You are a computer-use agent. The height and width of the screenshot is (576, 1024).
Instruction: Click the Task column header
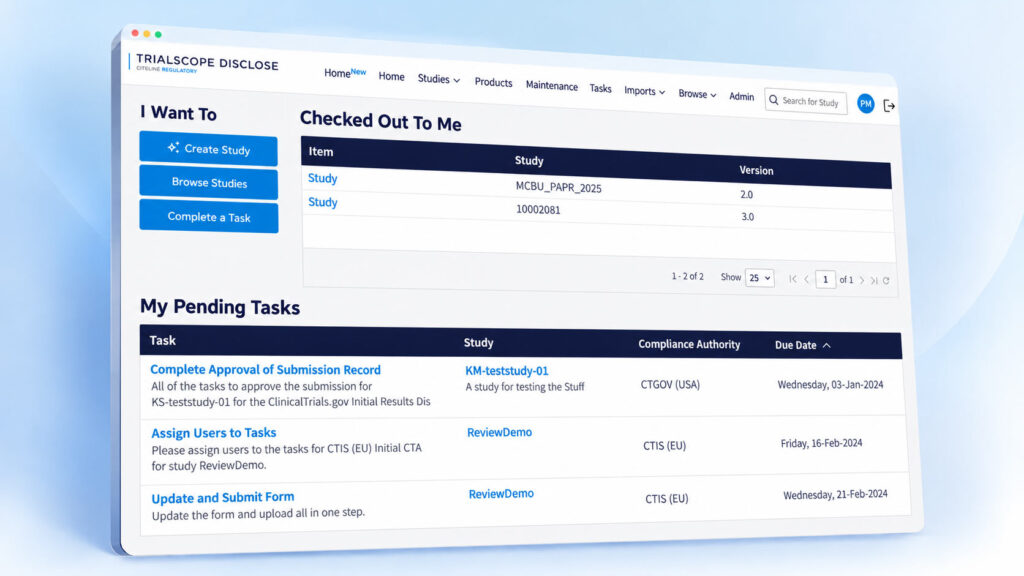[x=163, y=340]
